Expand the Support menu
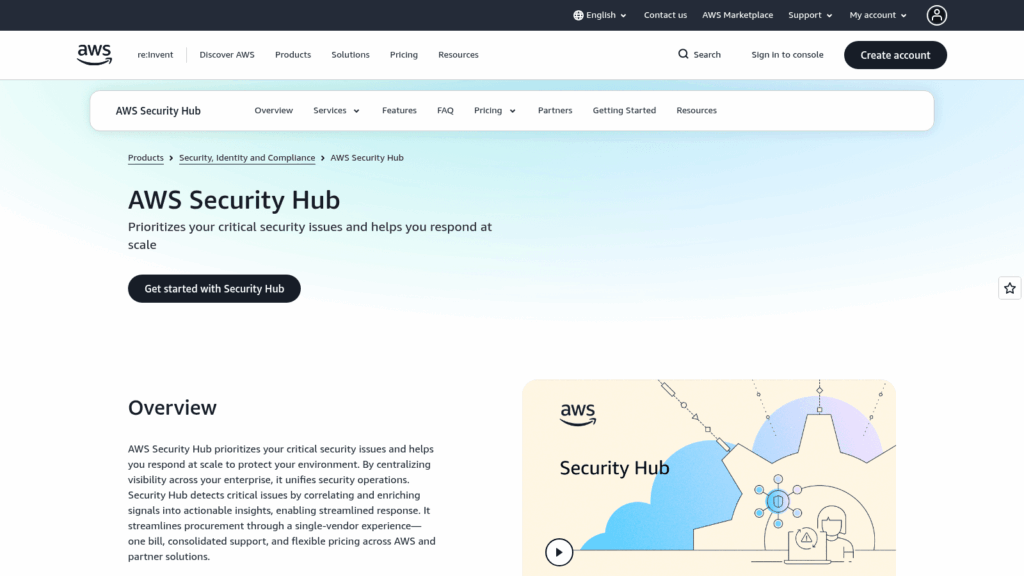 point(810,15)
